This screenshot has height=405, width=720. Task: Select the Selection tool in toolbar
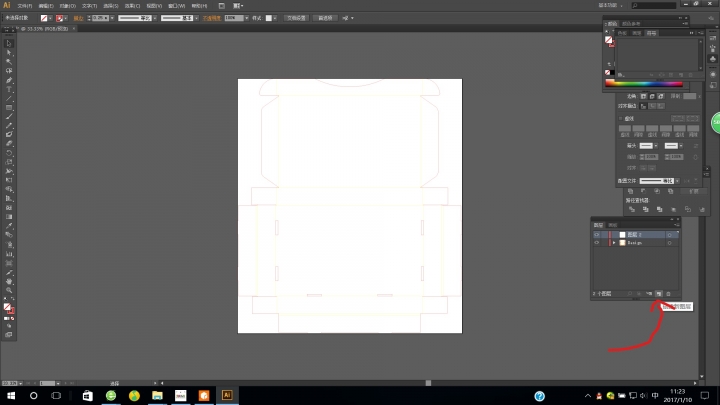click(x=9, y=43)
